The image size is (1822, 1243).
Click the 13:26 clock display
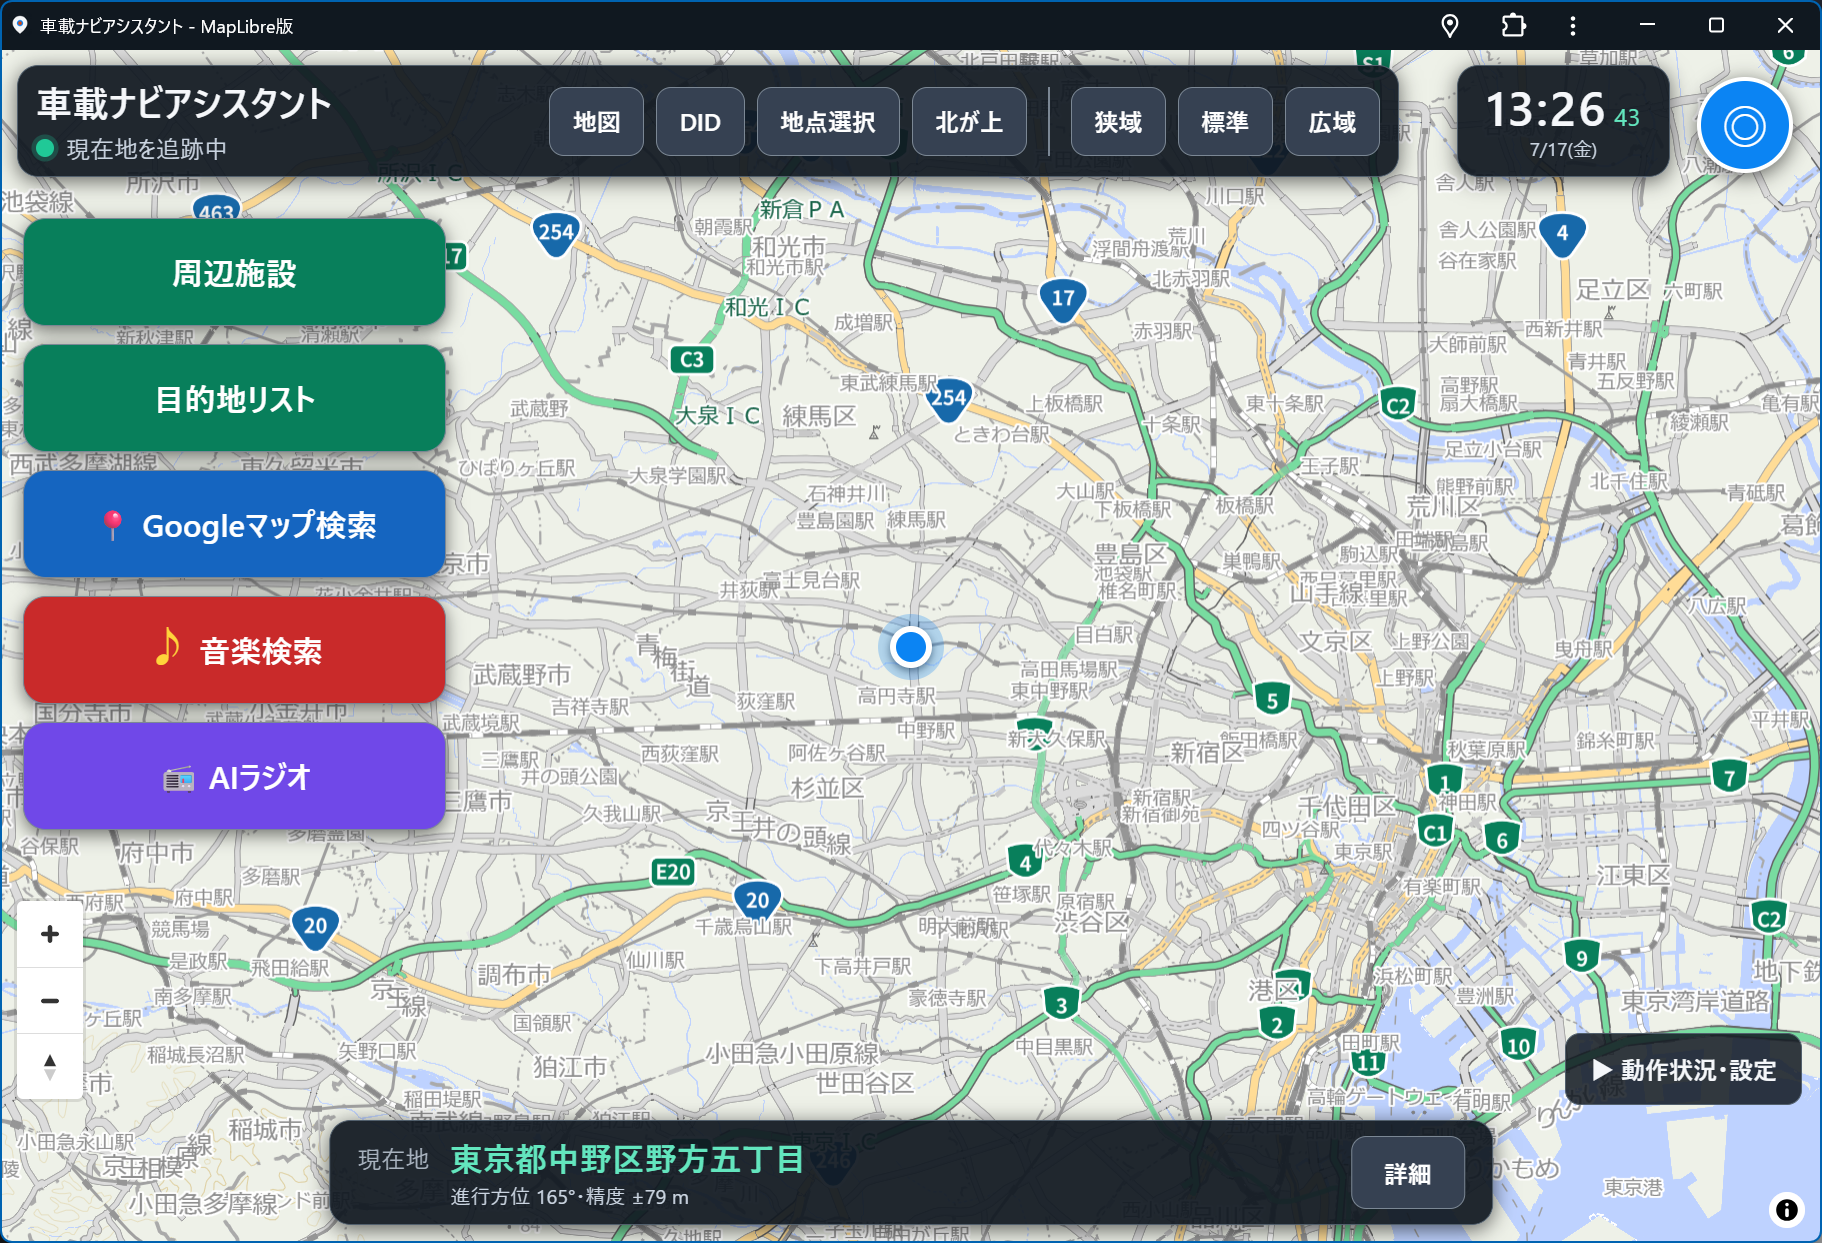tap(1545, 110)
